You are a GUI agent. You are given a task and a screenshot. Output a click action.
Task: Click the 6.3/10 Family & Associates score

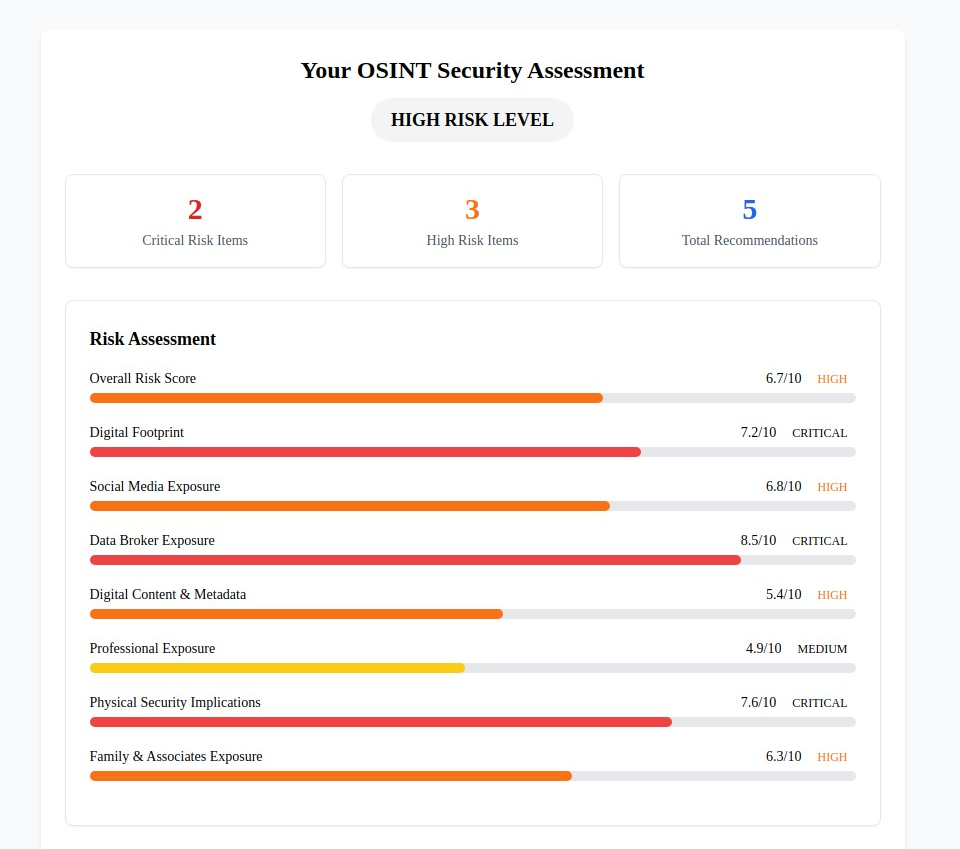click(783, 757)
